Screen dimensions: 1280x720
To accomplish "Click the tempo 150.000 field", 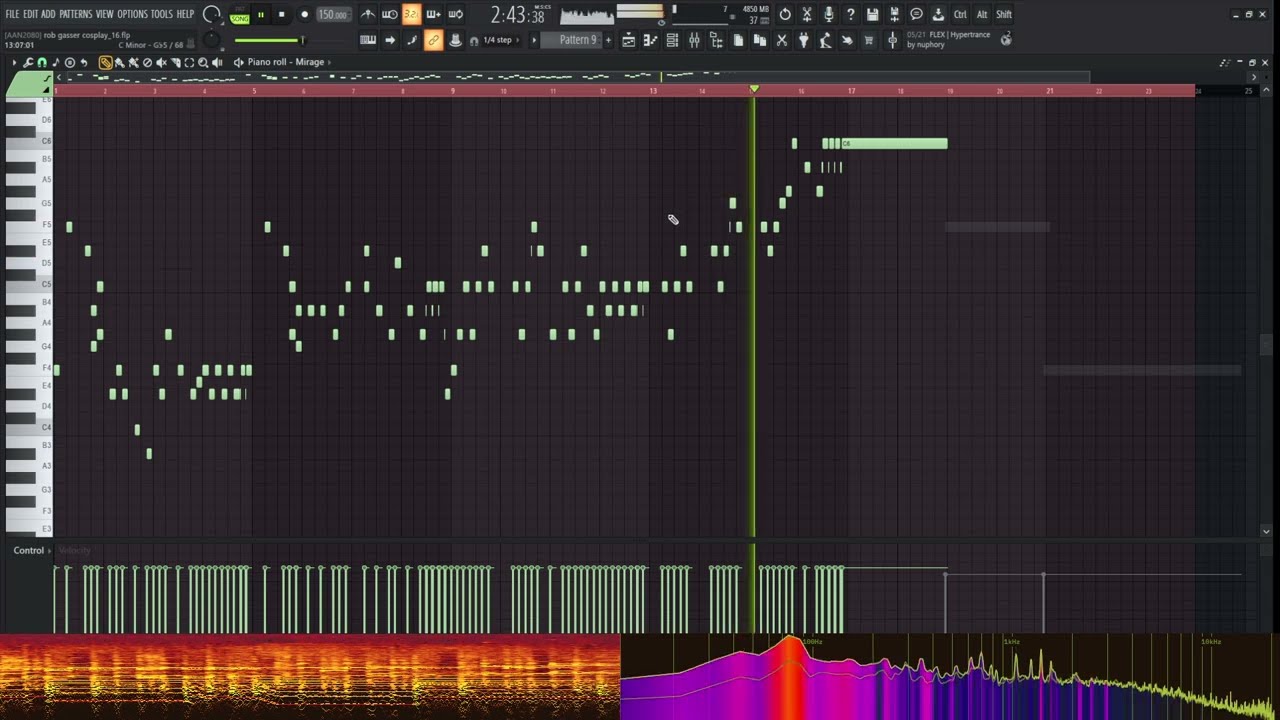I will tap(333, 15).
